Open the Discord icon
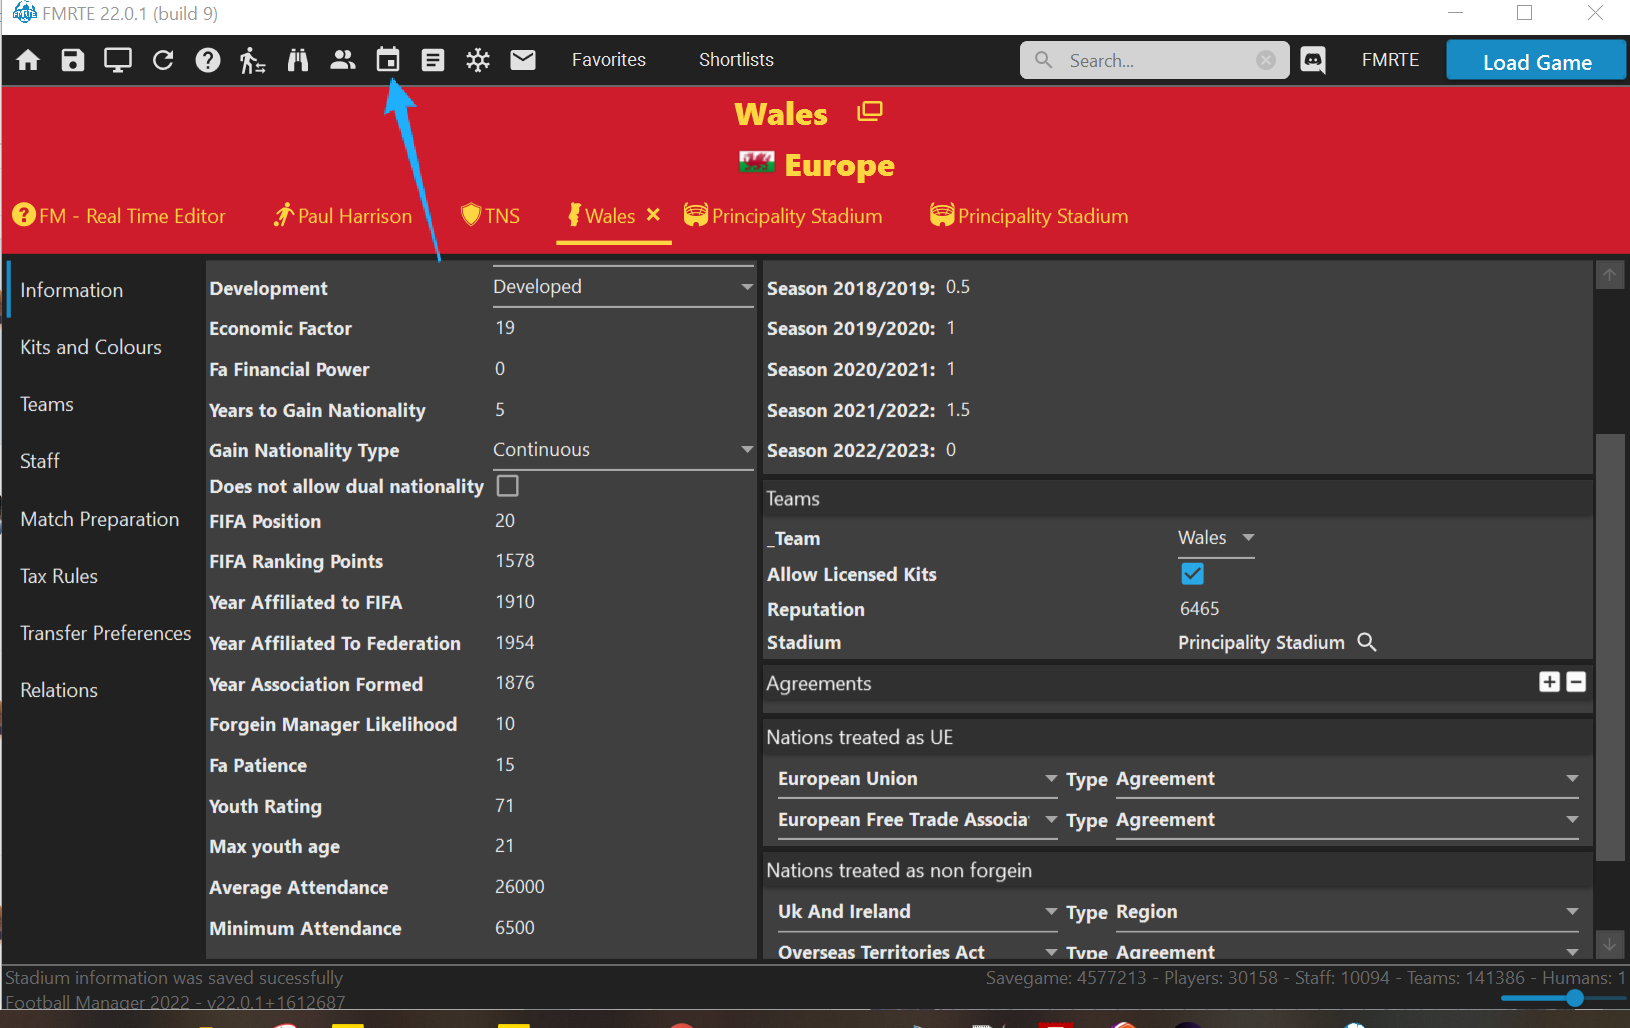Viewport: 1630px width, 1028px height. click(x=1313, y=60)
